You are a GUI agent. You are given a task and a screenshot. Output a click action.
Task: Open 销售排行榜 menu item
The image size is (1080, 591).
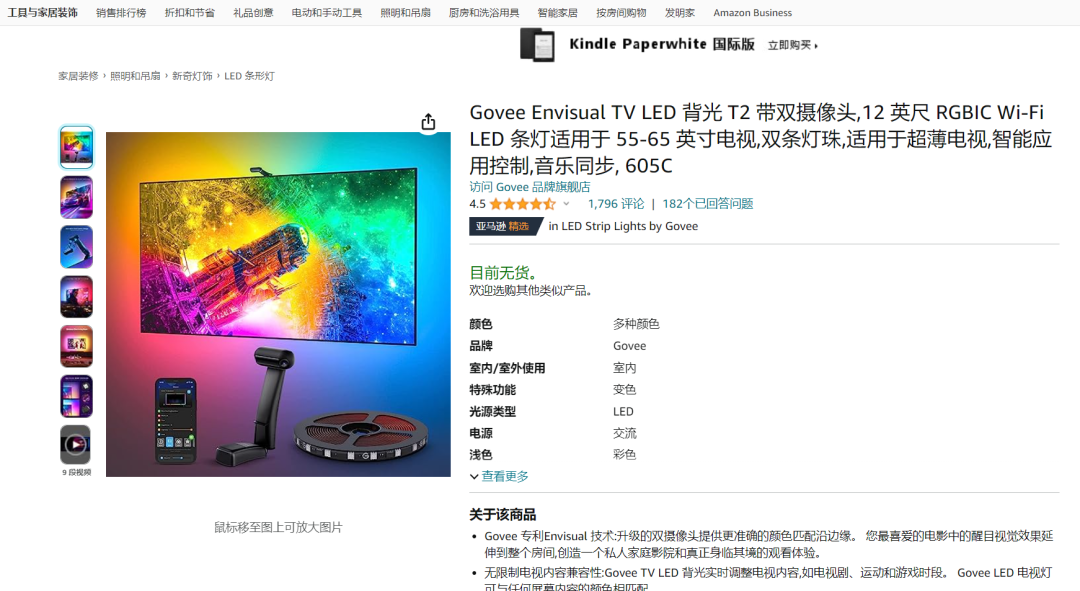pyautogui.click(x=121, y=12)
